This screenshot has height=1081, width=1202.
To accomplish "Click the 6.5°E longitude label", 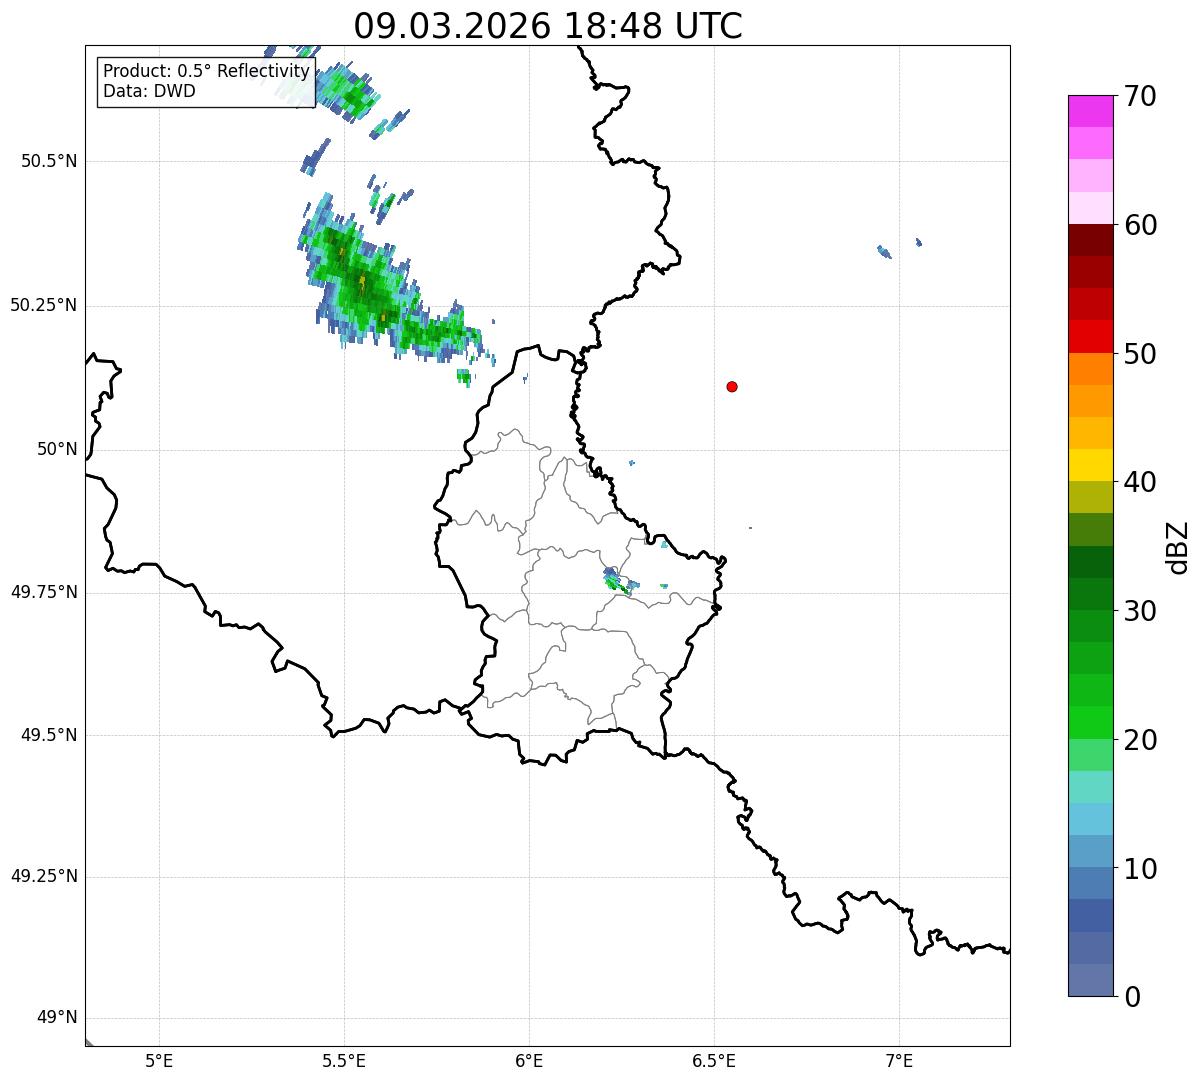I will click(714, 1060).
